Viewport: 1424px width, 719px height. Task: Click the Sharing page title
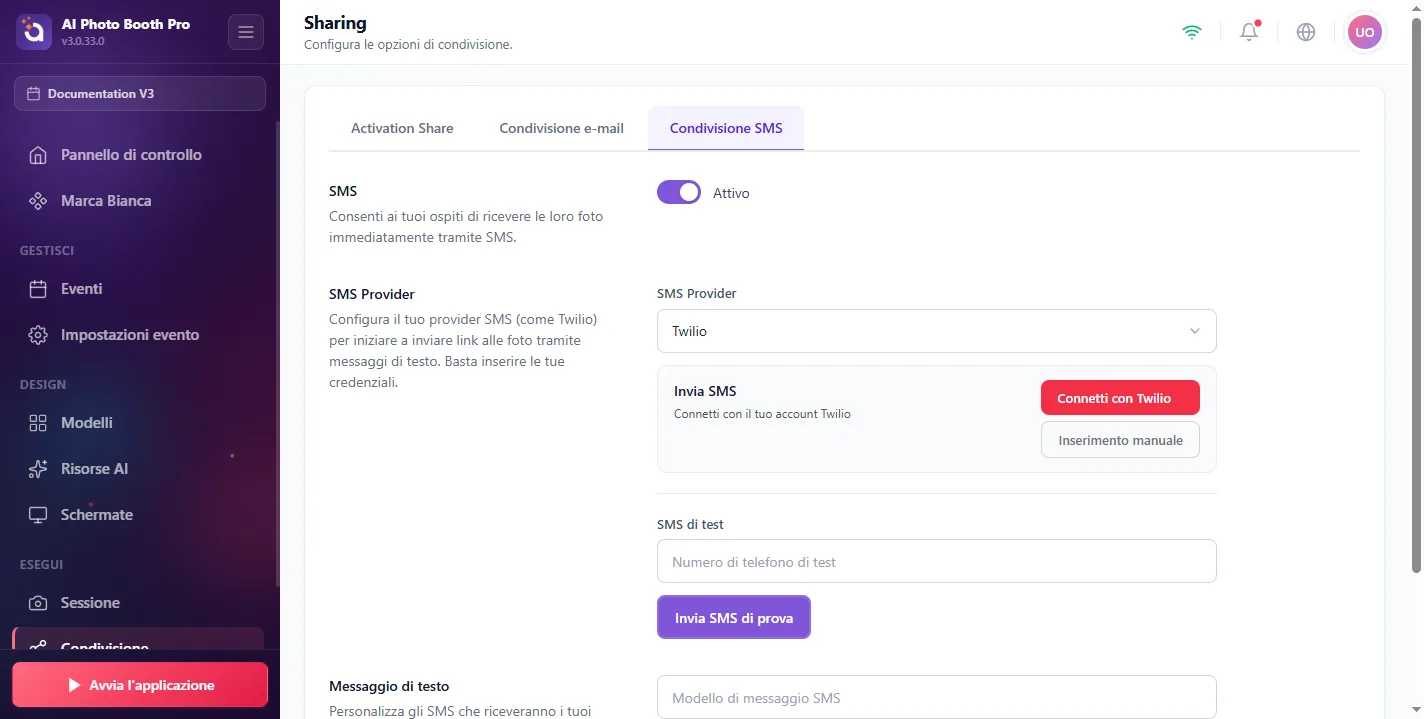[335, 22]
